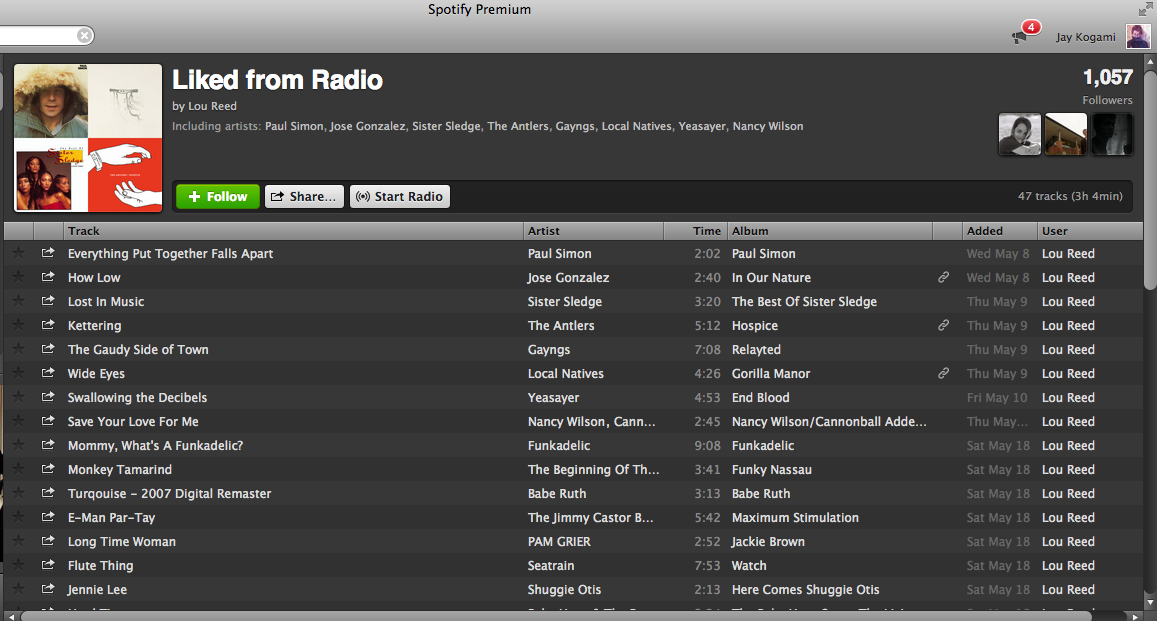
Task: Share Mommy, What's A Funkadelic?
Action: pos(48,445)
